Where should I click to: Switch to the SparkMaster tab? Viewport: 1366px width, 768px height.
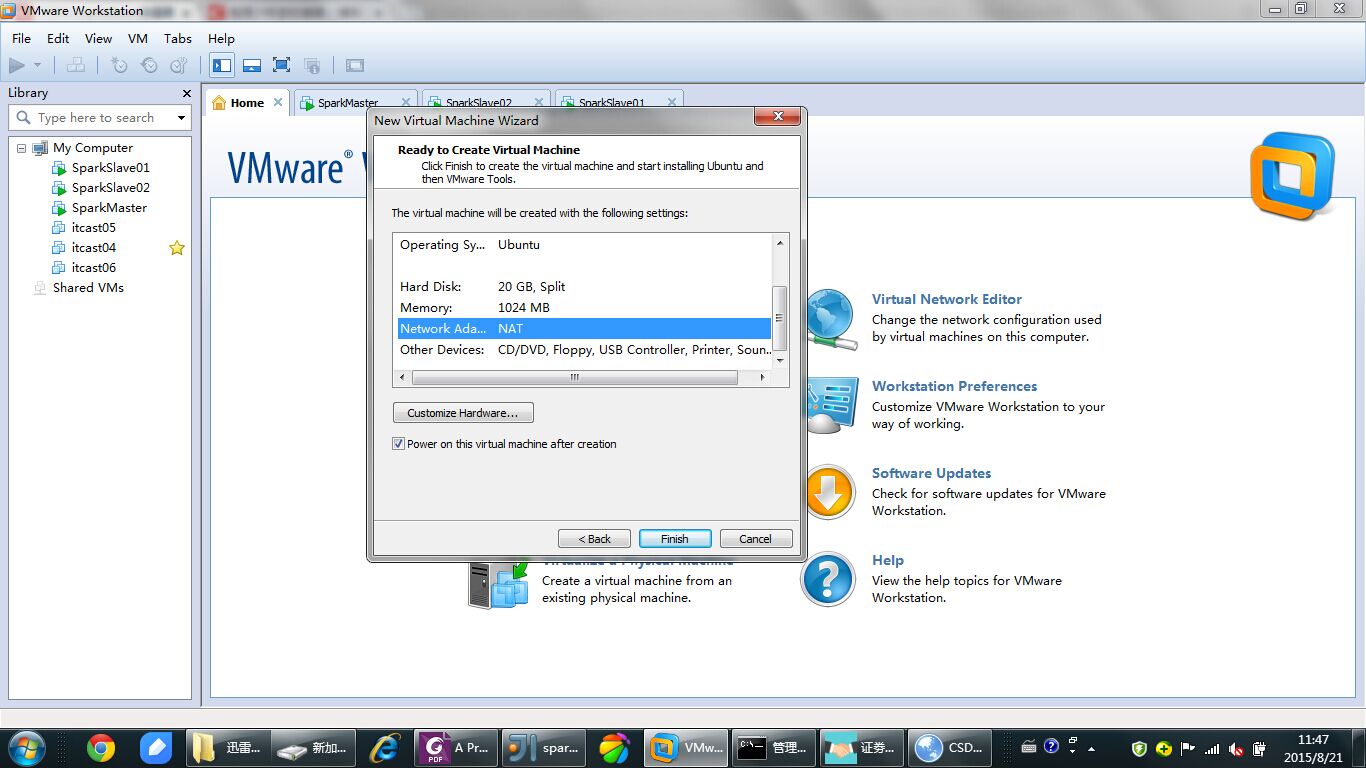coord(348,102)
